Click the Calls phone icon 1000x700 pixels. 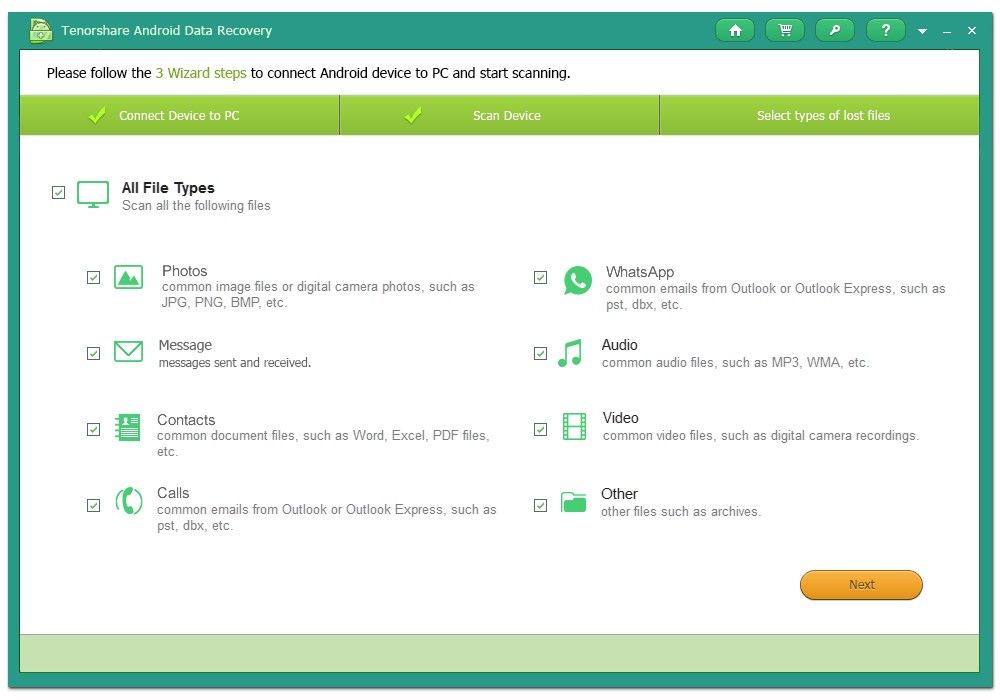click(x=128, y=501)
